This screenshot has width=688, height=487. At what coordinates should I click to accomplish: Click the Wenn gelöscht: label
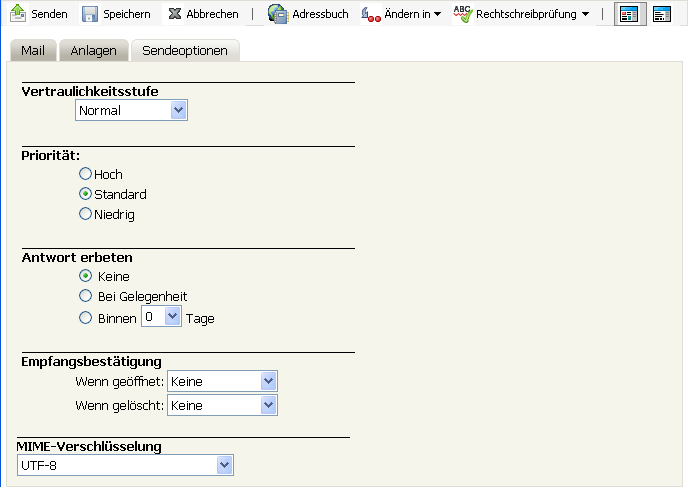point(119,405)
